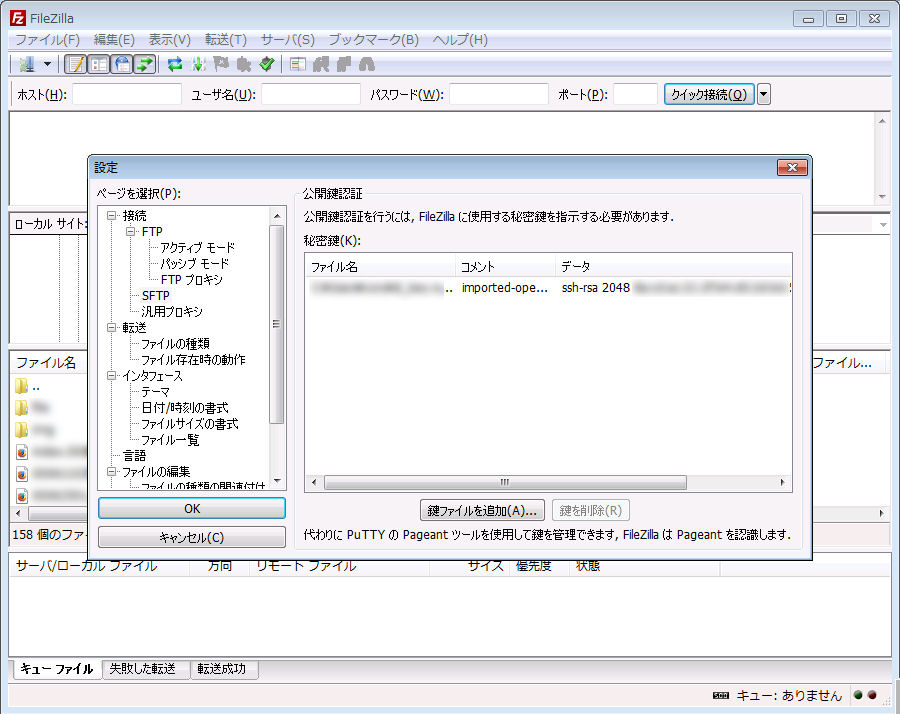Click the クイック接続(Q) button
The height and width of the screenshot is (714, 900).
click(709, 94)
